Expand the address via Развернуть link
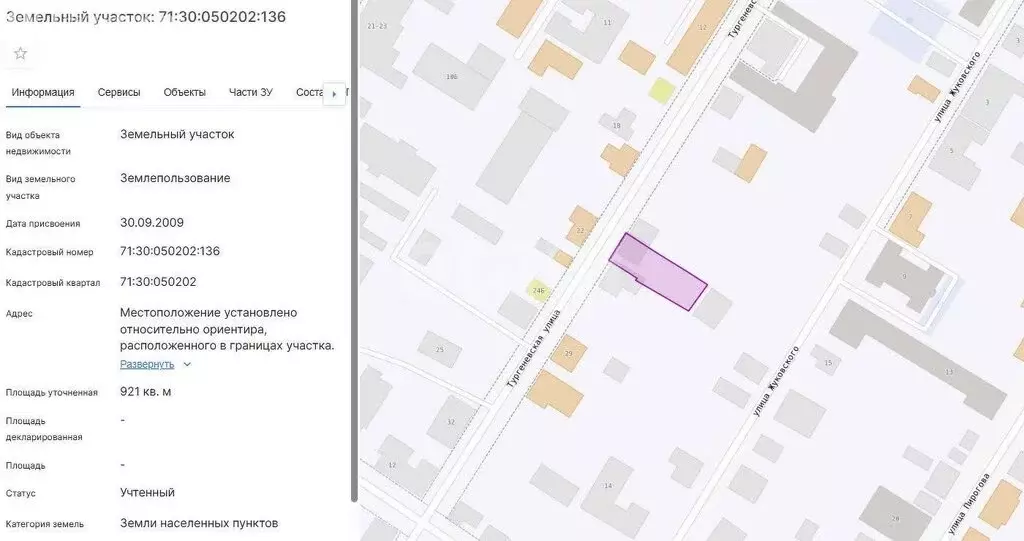This screenshot has width=1024, height=541. point(147,364)
